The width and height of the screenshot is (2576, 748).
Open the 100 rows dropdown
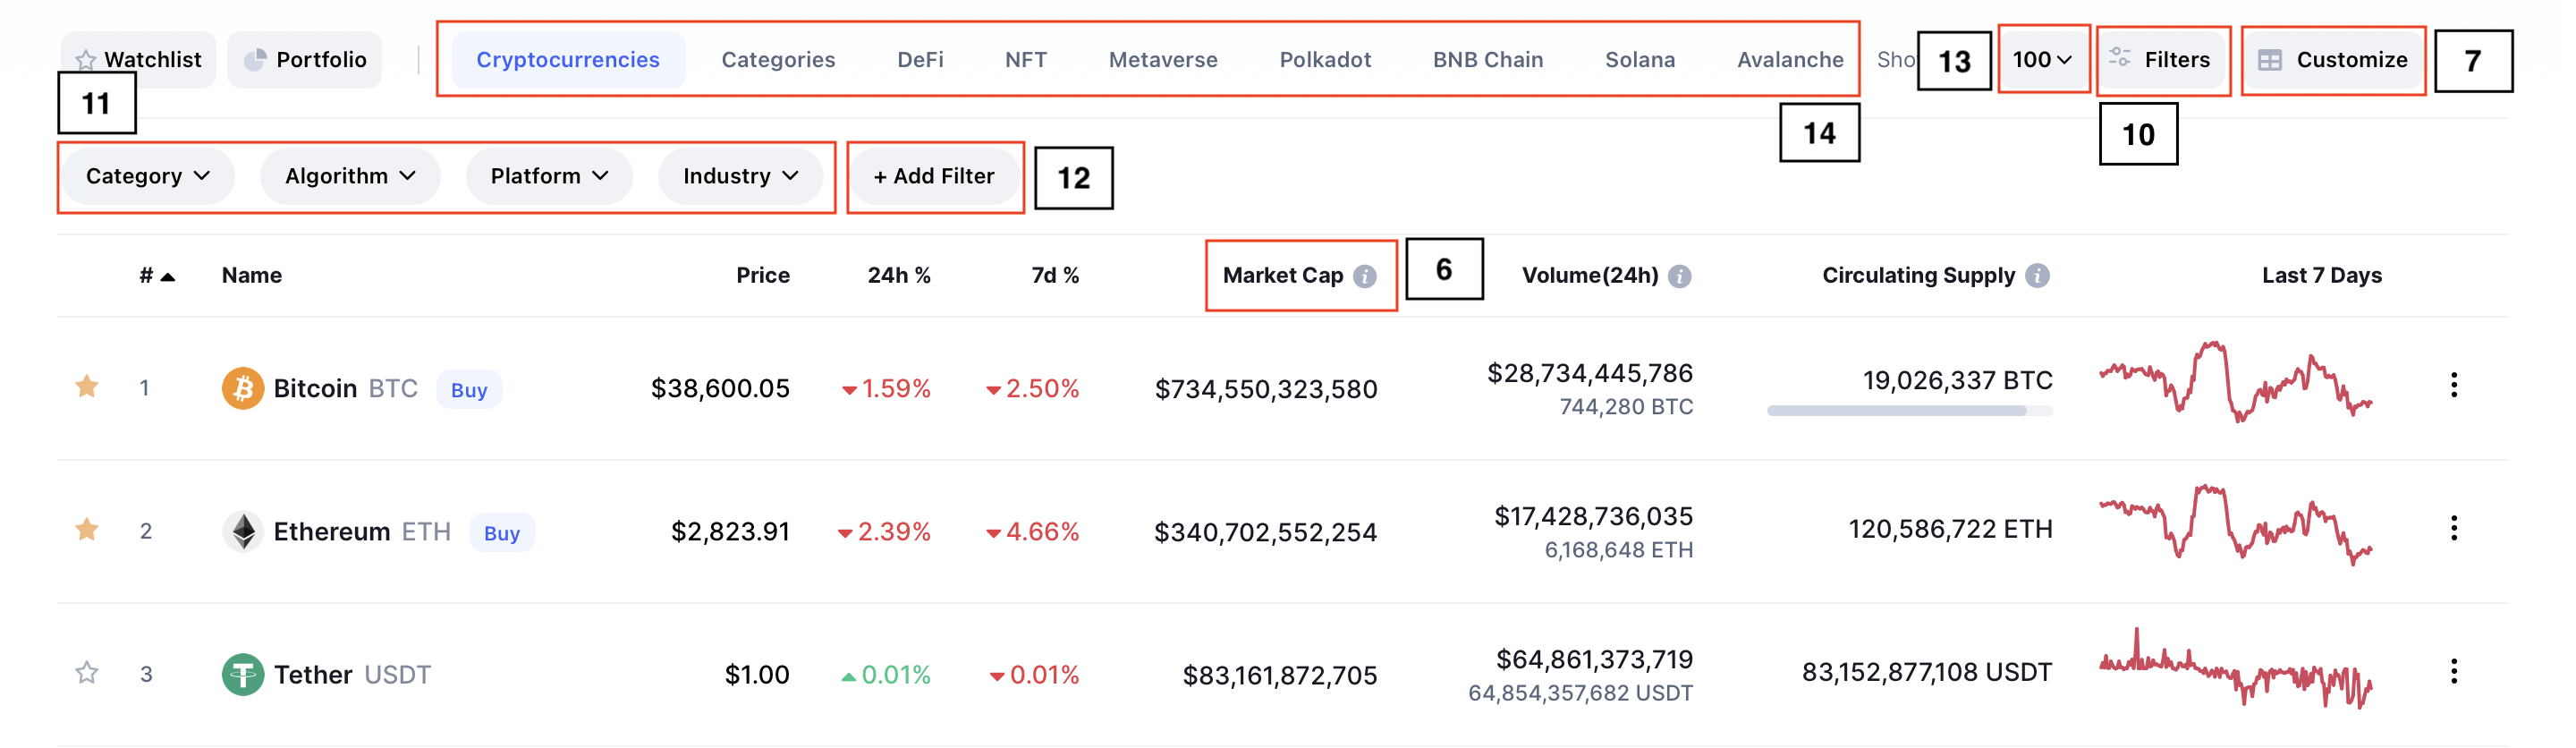tap(2042, 60)
